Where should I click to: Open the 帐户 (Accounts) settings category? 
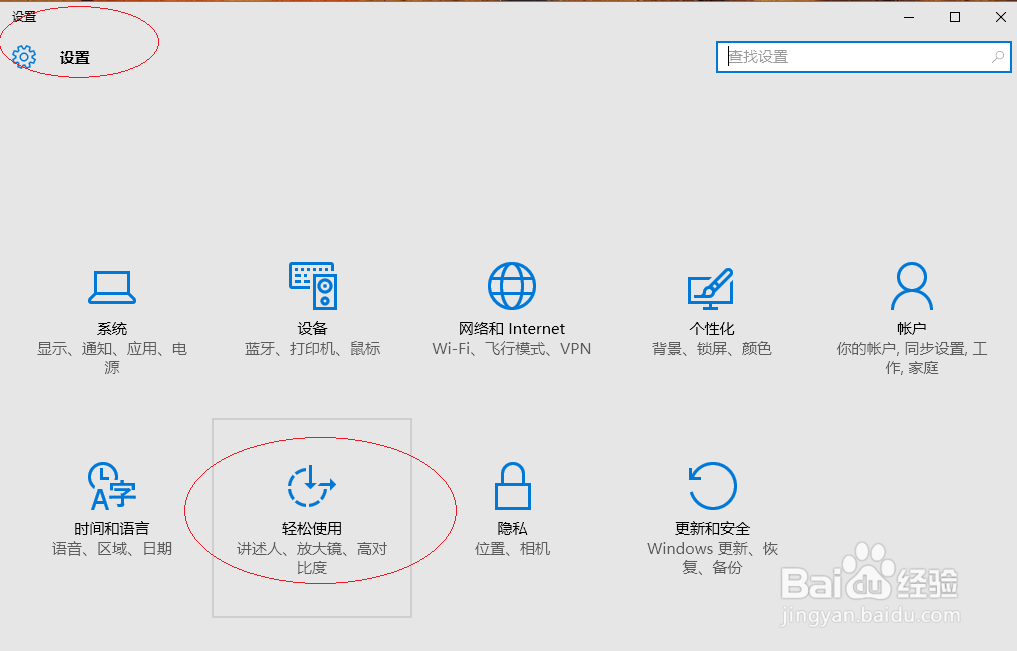click(911, 310)
